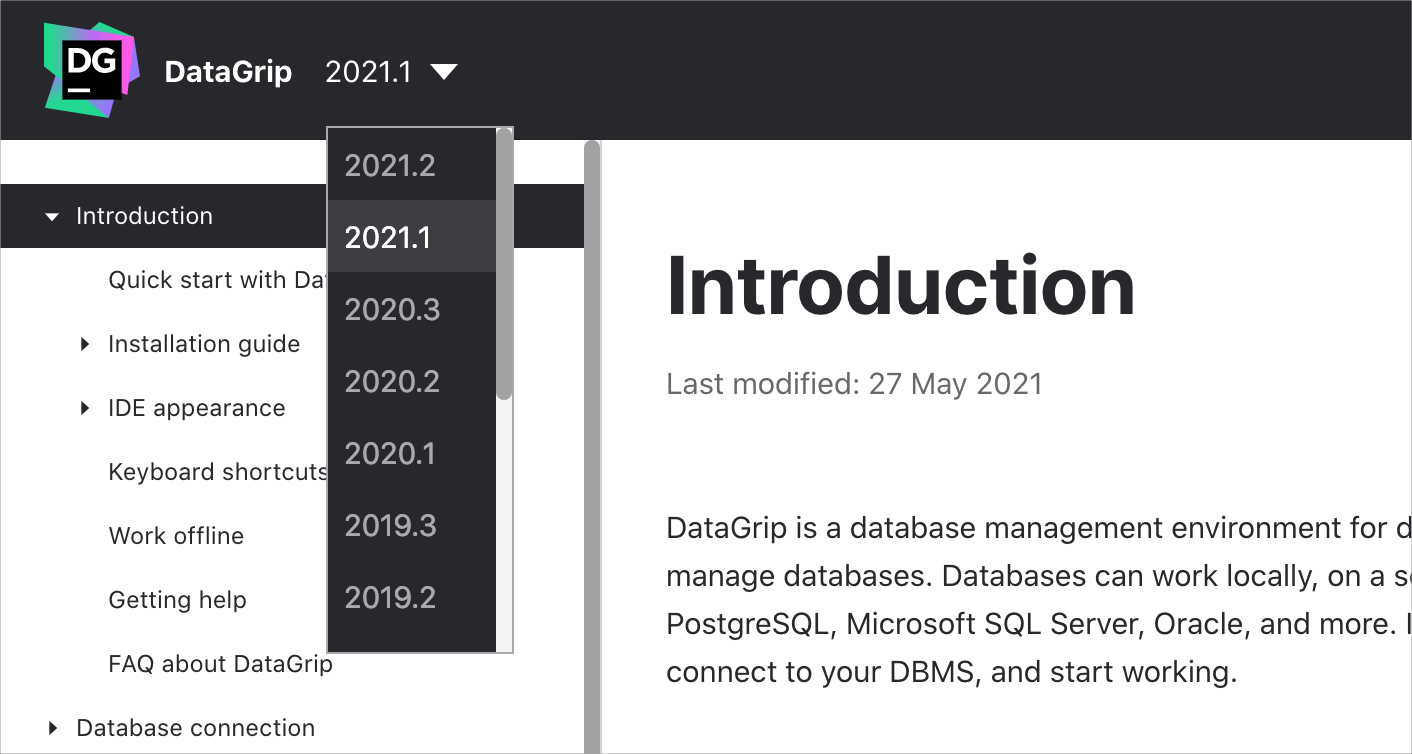
Task: Open the Keyboard shortcuts page
Action: pos(216,471)
